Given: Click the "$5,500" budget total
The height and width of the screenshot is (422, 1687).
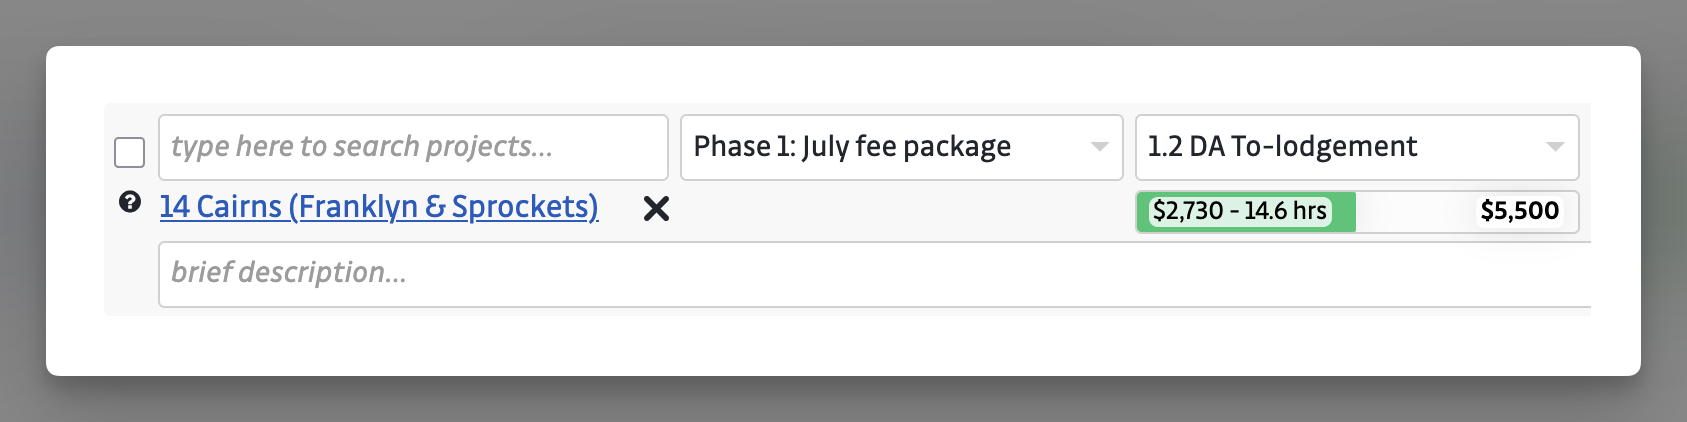Looking at the screenshot, I should click(x=1519, y=211).
